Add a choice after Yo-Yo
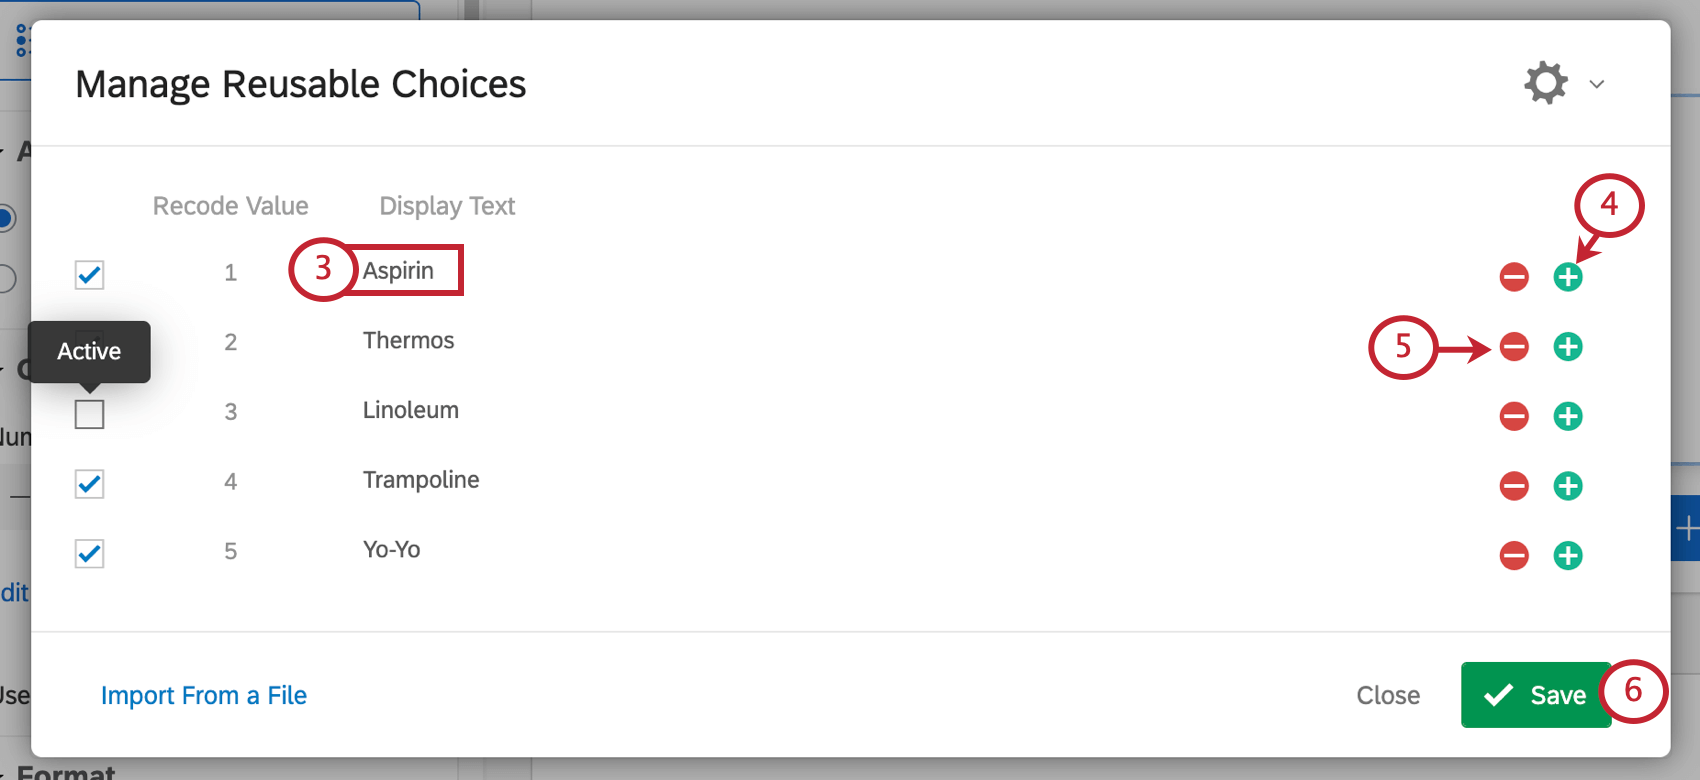Viewport: 1700px width, 780px height. coord(1568,556)
